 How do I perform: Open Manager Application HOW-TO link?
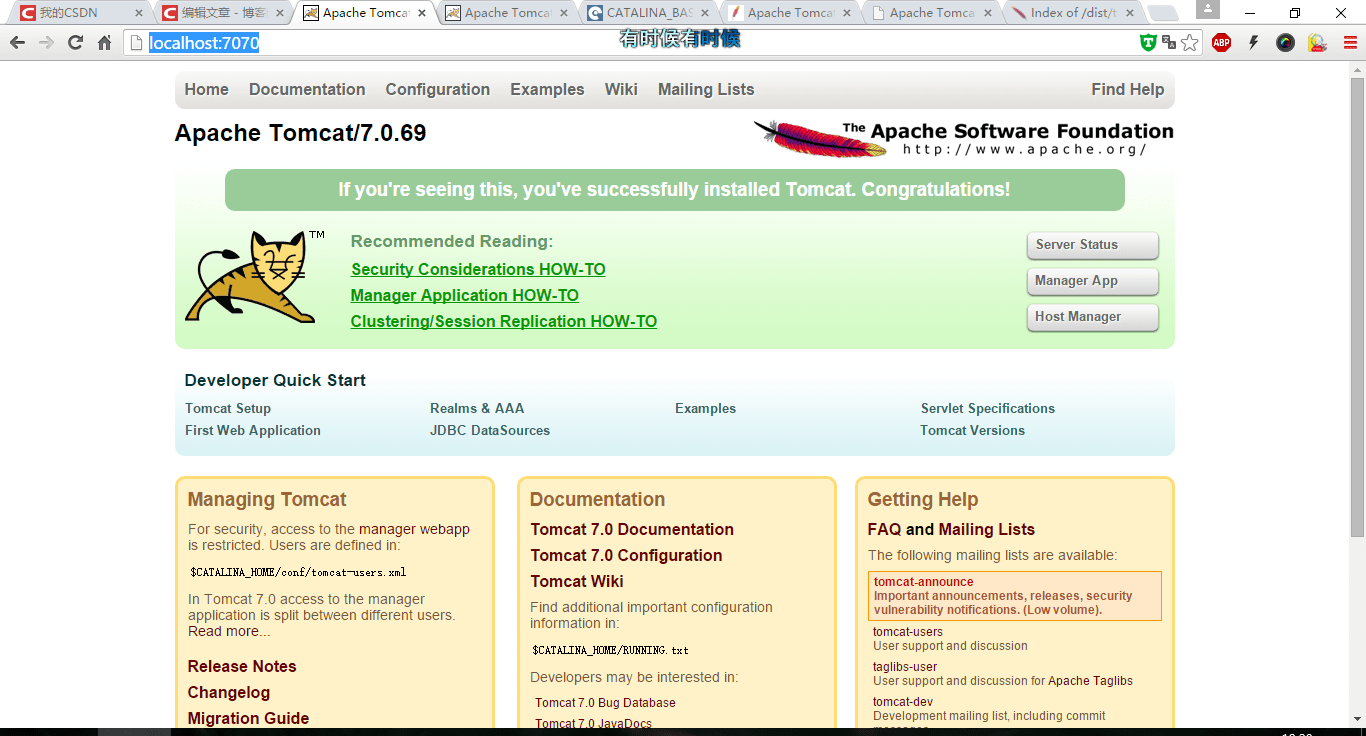(x=465, y=296)
